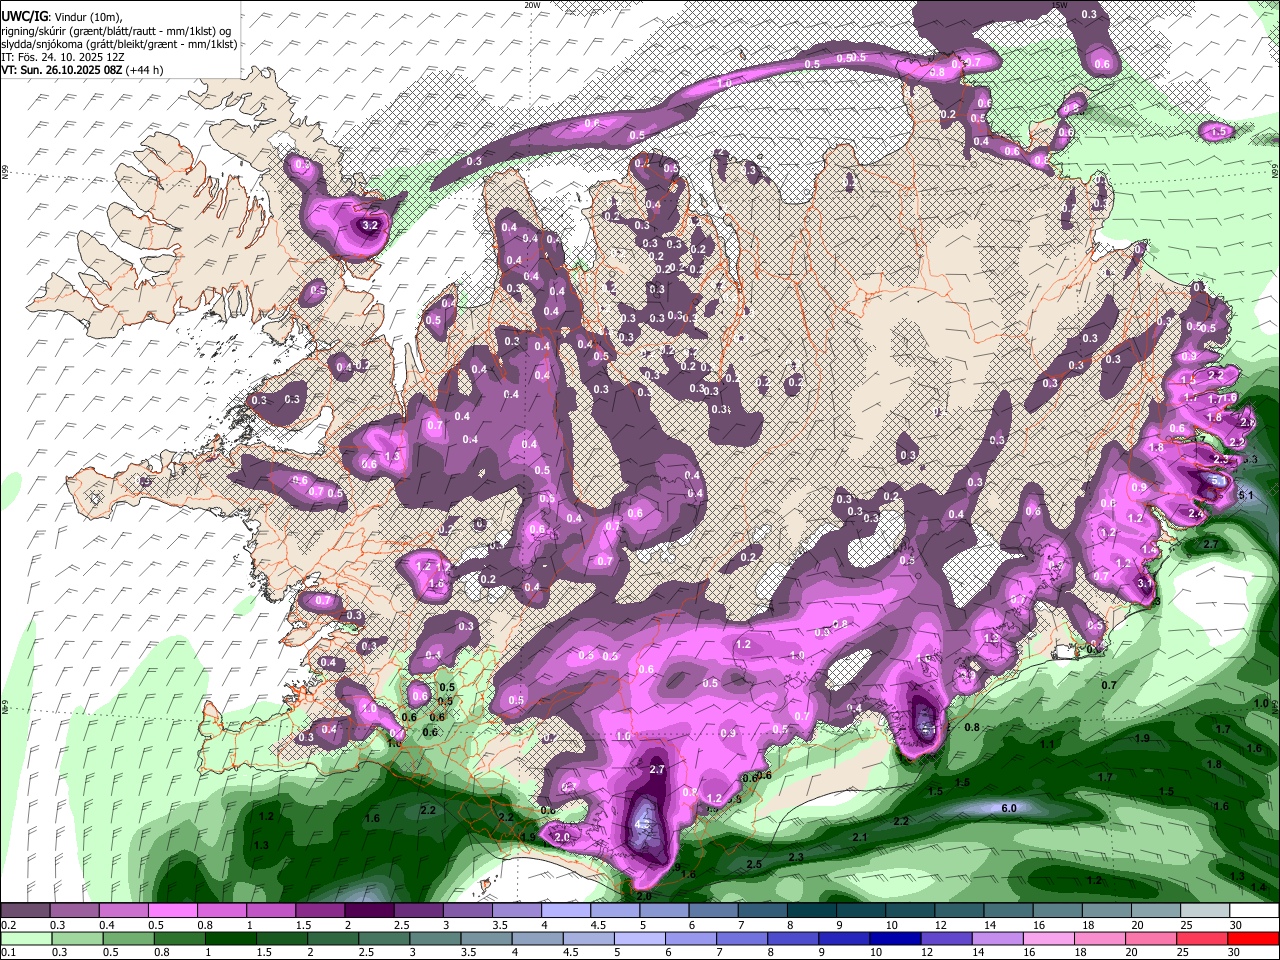The width and height of the screenshot is (1280, 960).
Task: Select the deep blue rain swatch starting at 10
Action: click(894, 938)
